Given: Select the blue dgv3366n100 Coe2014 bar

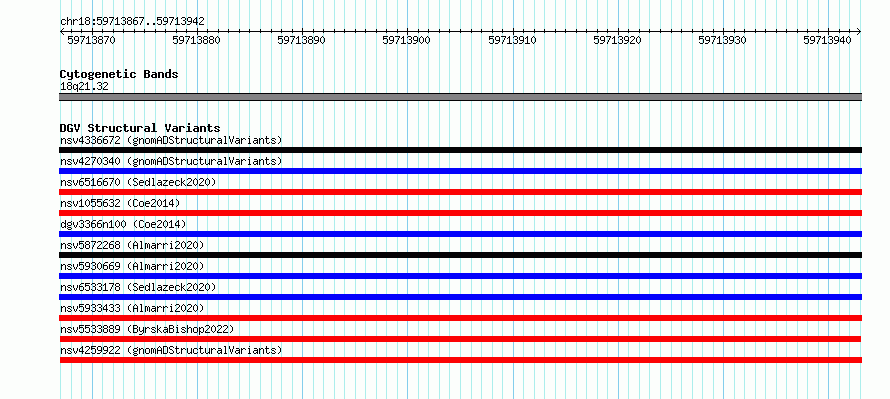Looking at the screenshot, I should (460, 234).
